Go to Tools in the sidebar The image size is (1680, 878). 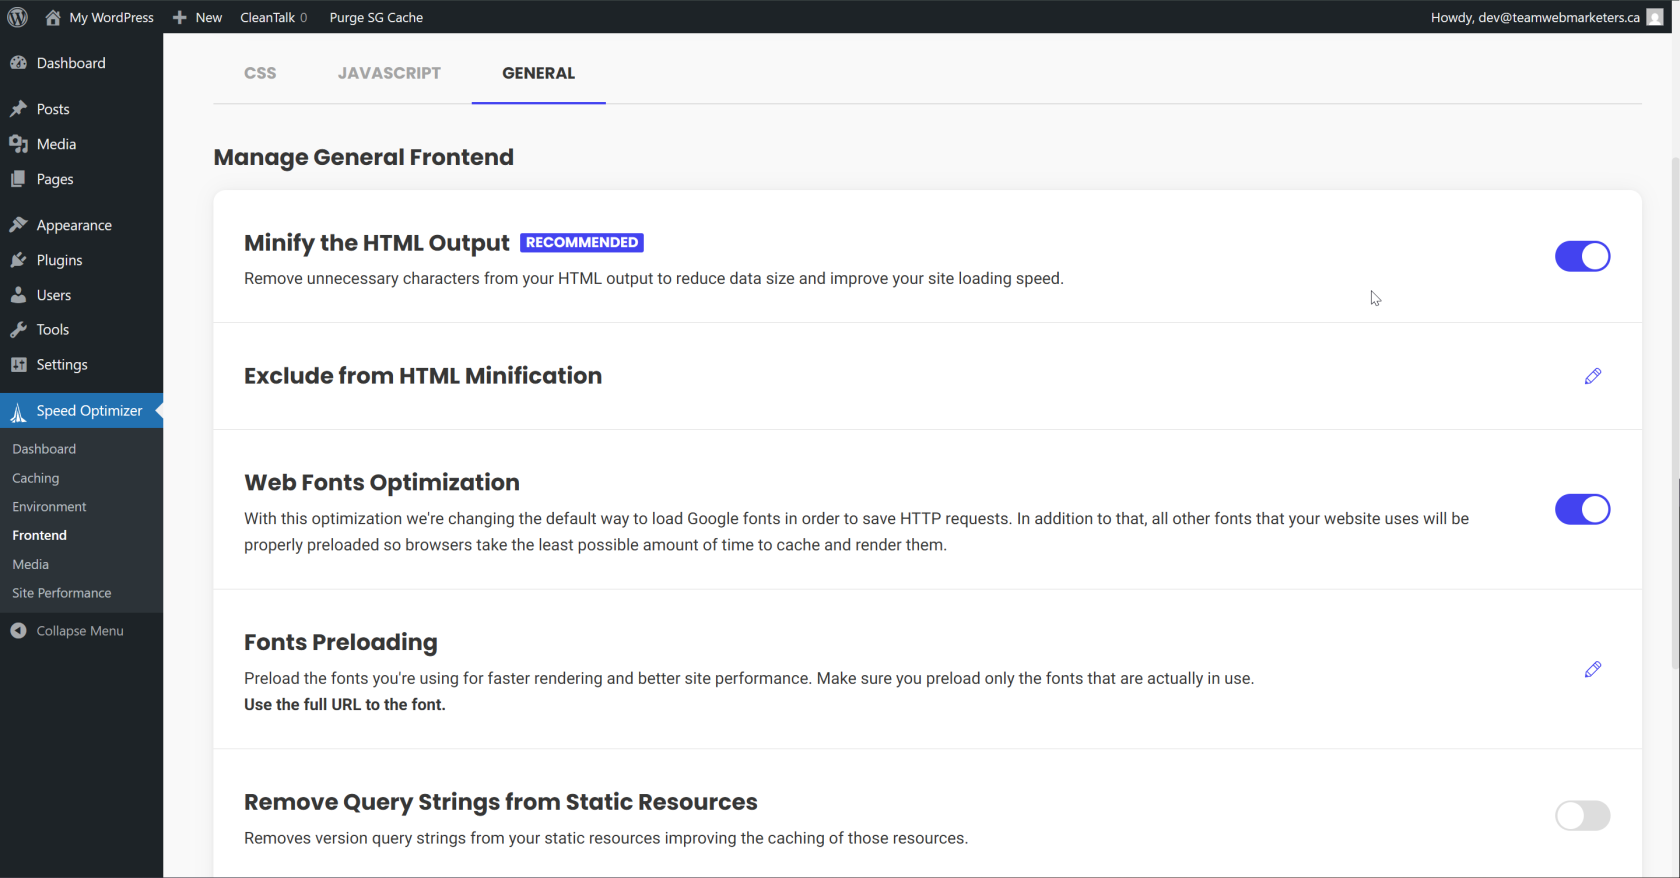coord(52,330)
